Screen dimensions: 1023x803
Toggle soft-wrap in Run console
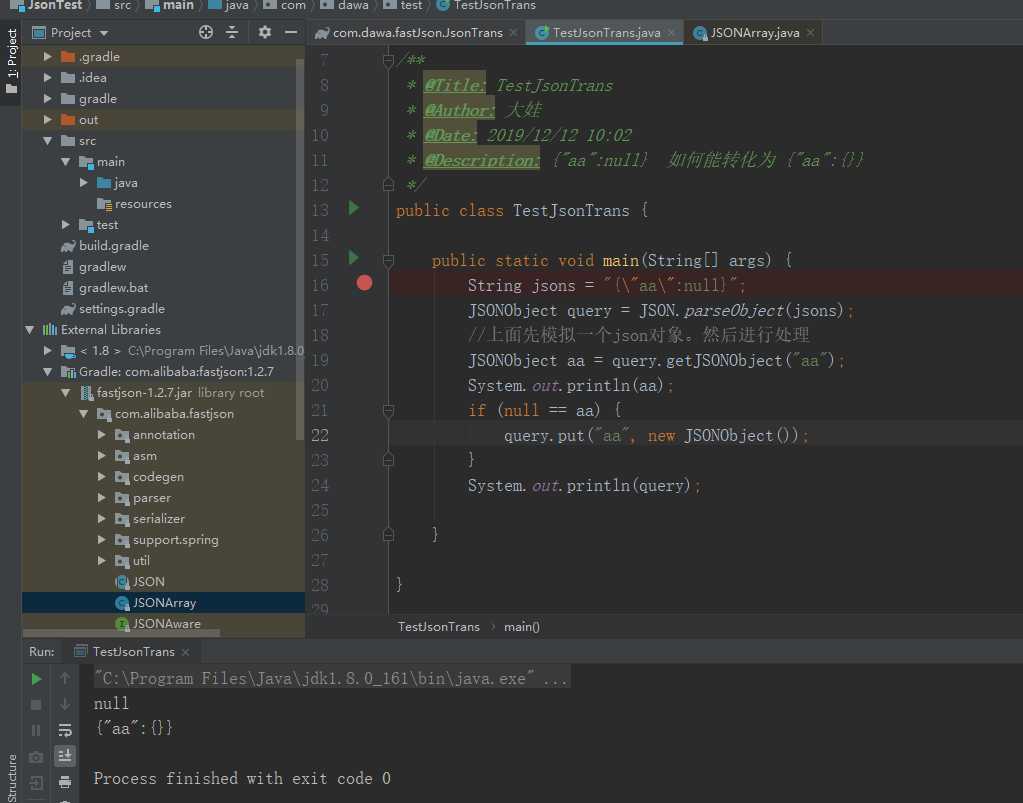tap(65, 730)
